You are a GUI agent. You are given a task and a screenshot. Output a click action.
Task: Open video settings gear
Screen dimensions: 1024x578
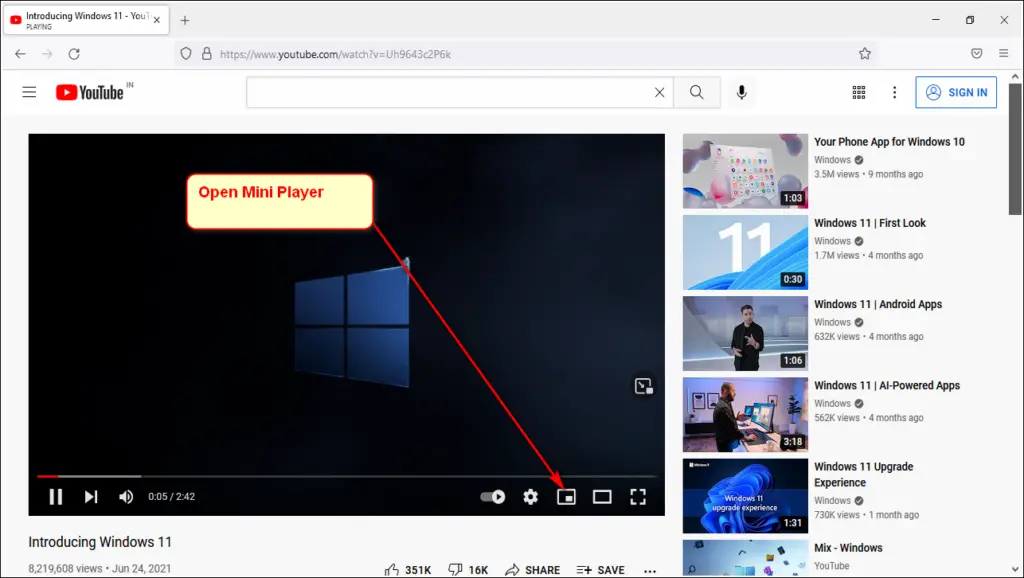(530, 497)
